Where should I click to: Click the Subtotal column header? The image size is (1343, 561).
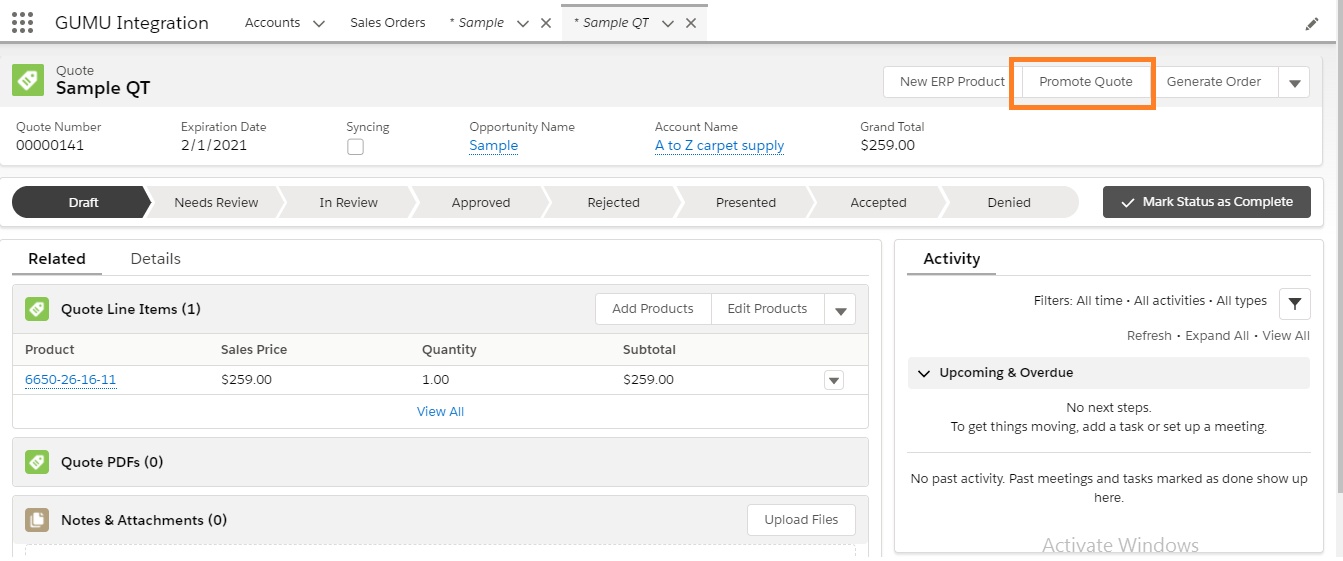click(649, 350)
